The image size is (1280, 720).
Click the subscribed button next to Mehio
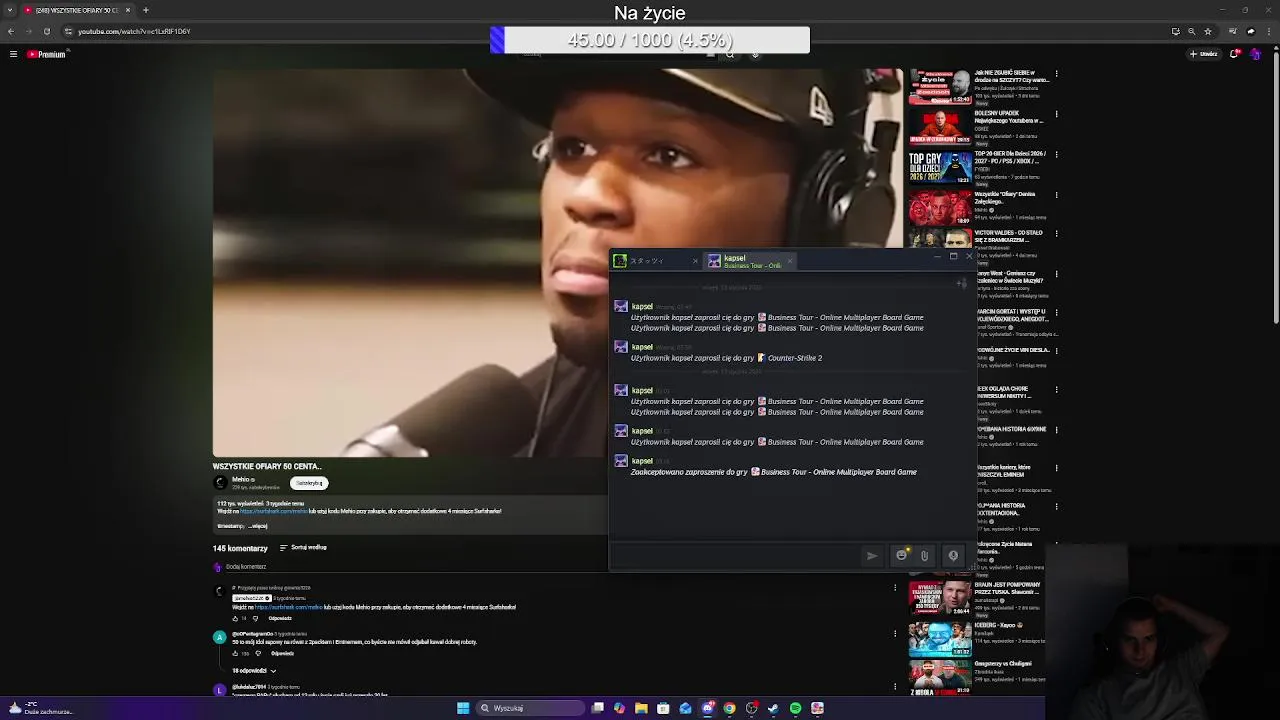309,483
